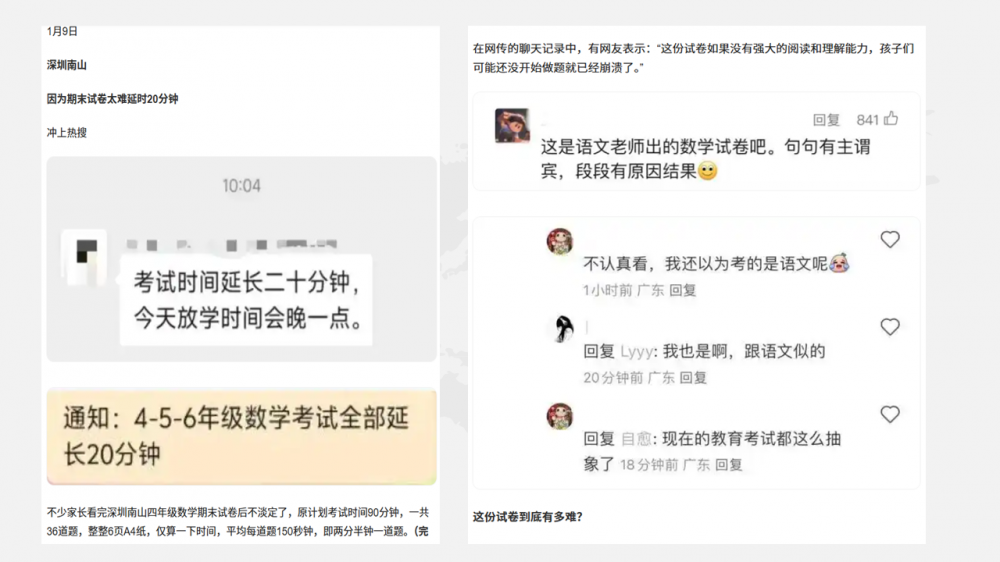Click the heading '这份试卷到底有多难?'
The height and width of the screenshot is (562, 1000).
pyautogui.click(x=527, y=517)
